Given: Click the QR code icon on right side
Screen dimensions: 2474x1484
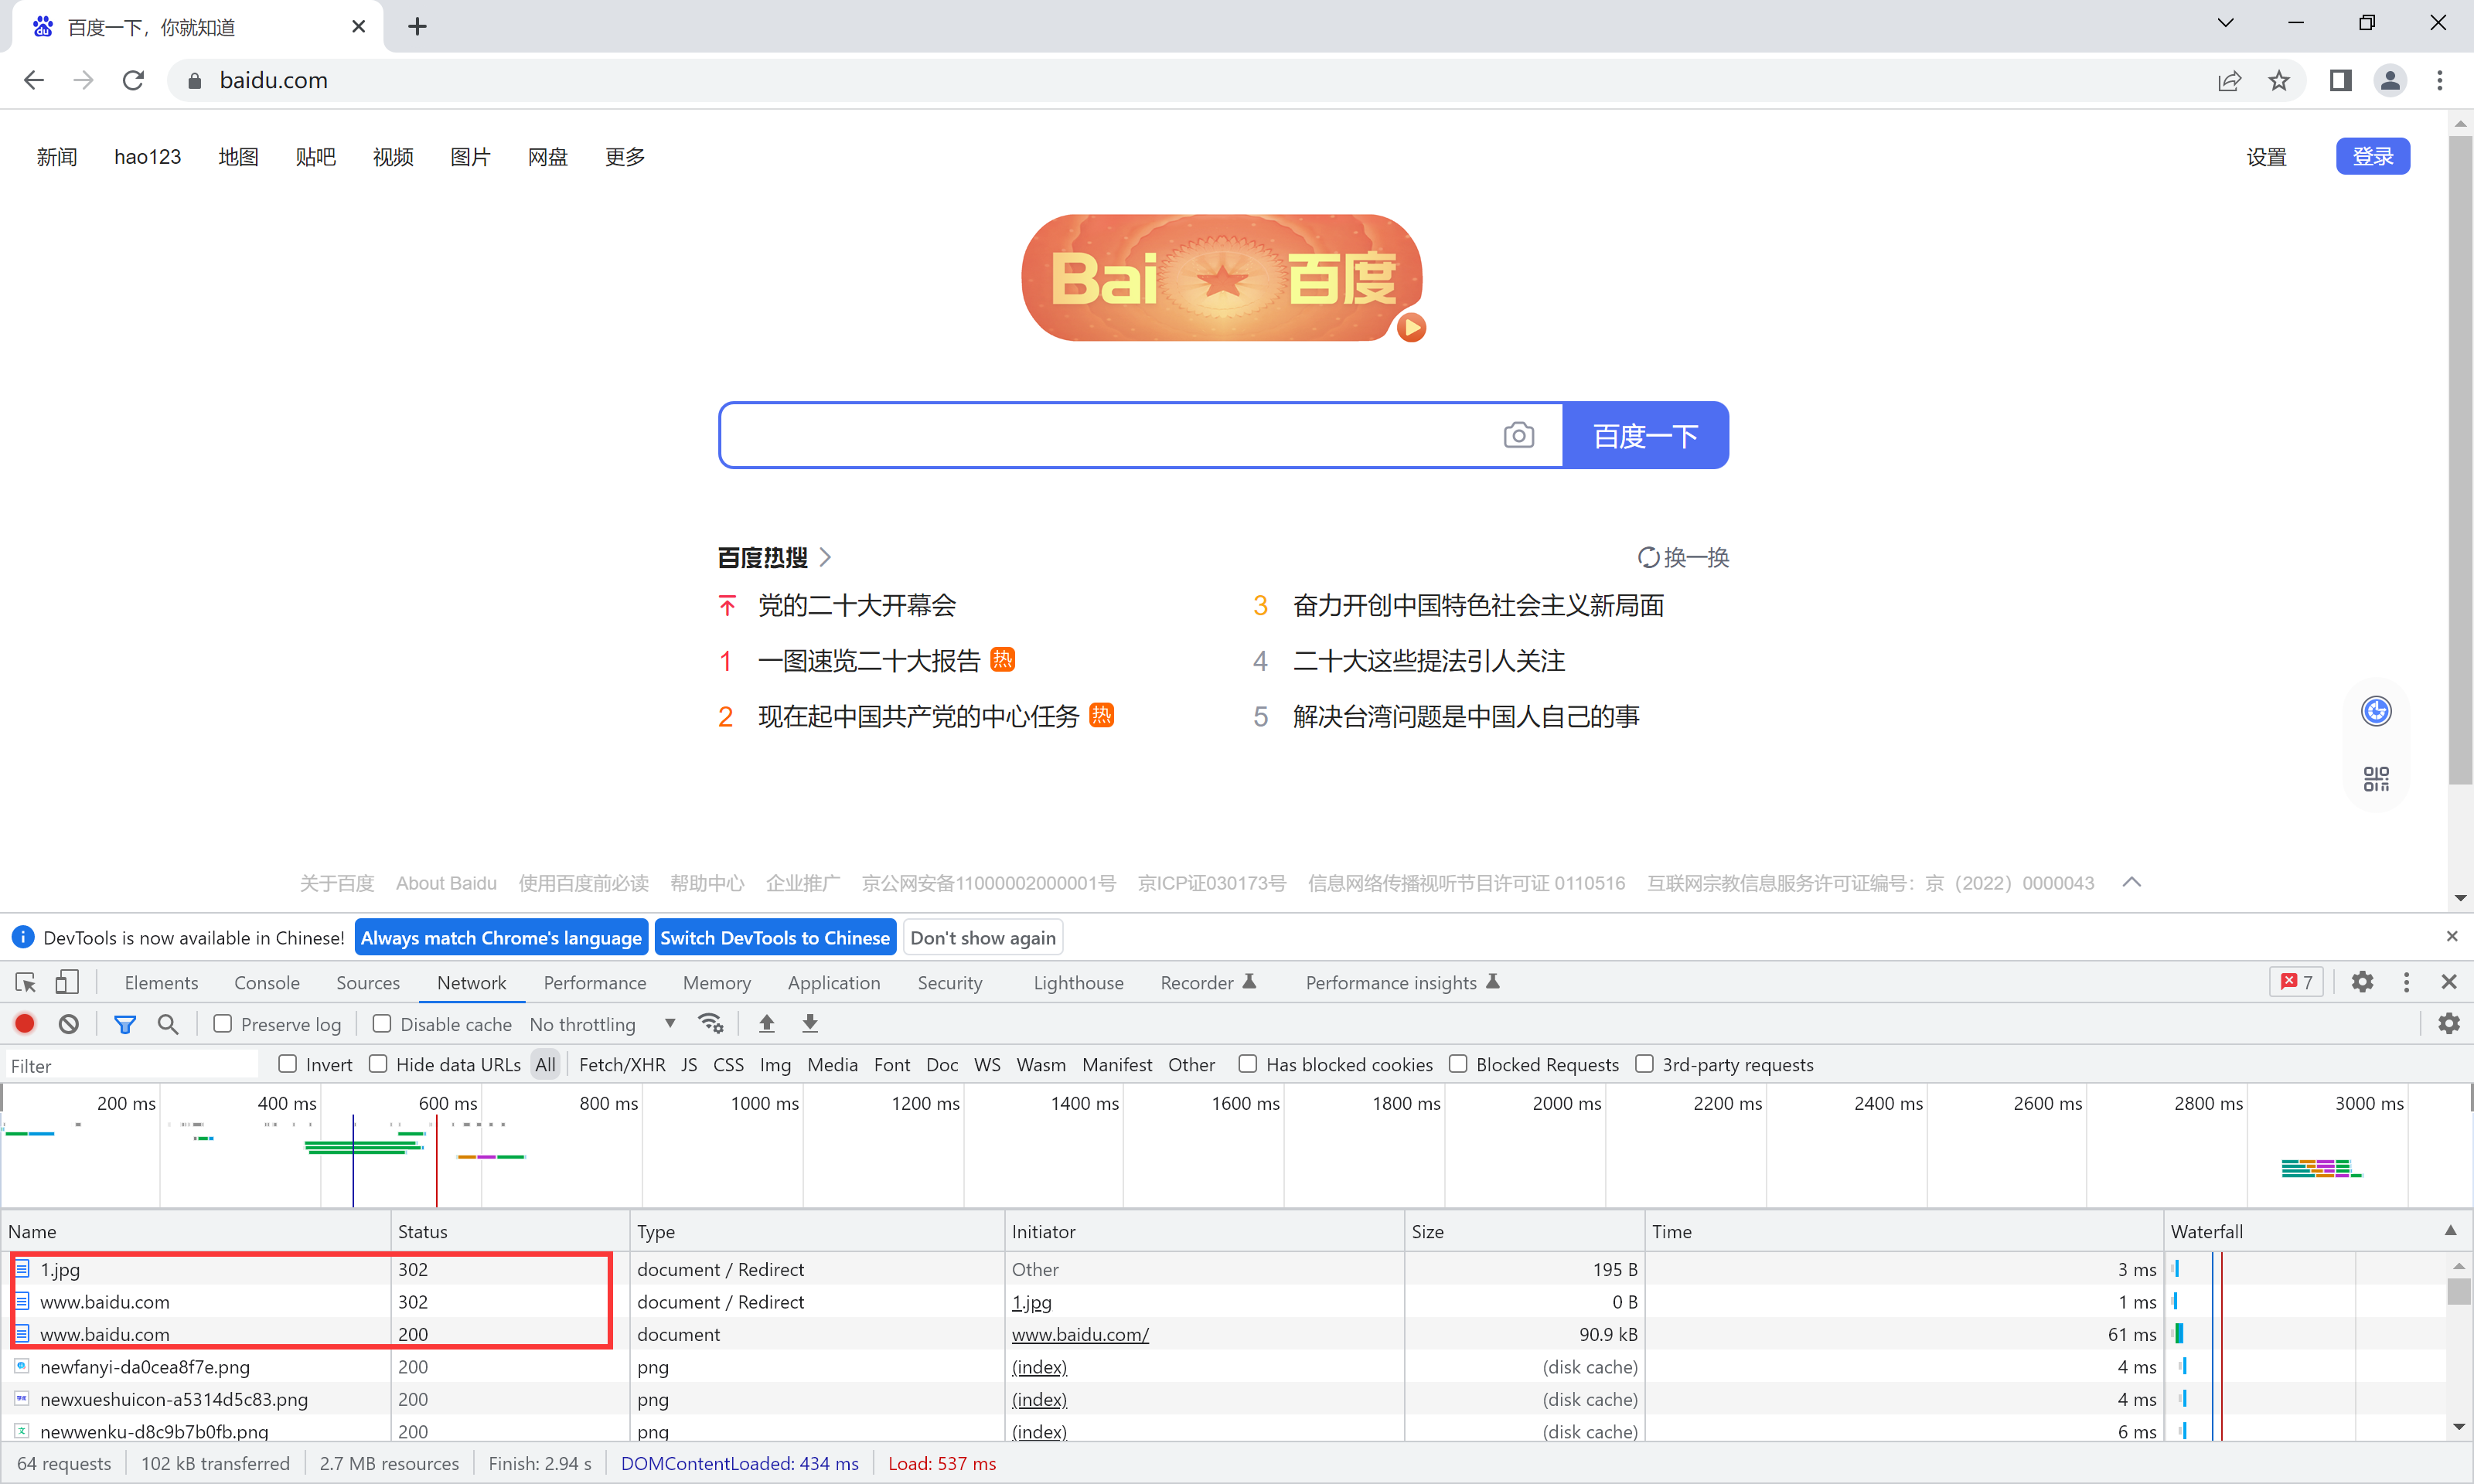Looking at the screenshot, I should pos(2376,779).
